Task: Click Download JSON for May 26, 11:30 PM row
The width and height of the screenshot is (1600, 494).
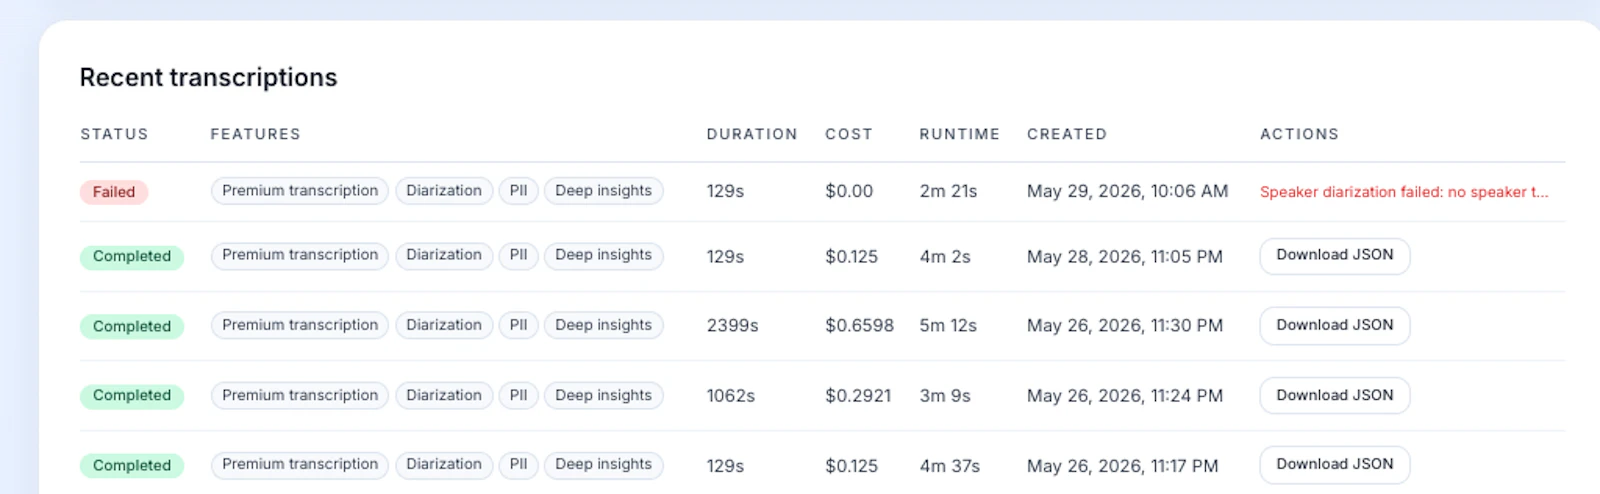Action: pos(1334,326)
